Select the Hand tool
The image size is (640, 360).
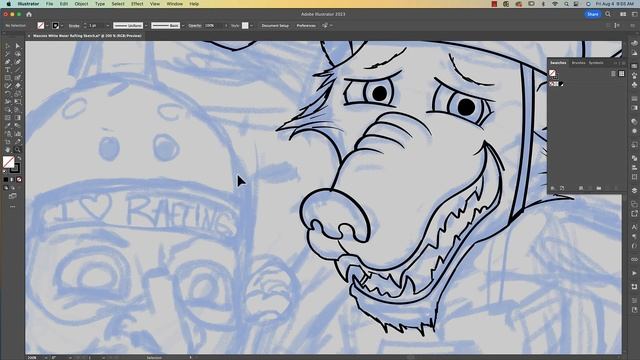(x=7, y=150)
